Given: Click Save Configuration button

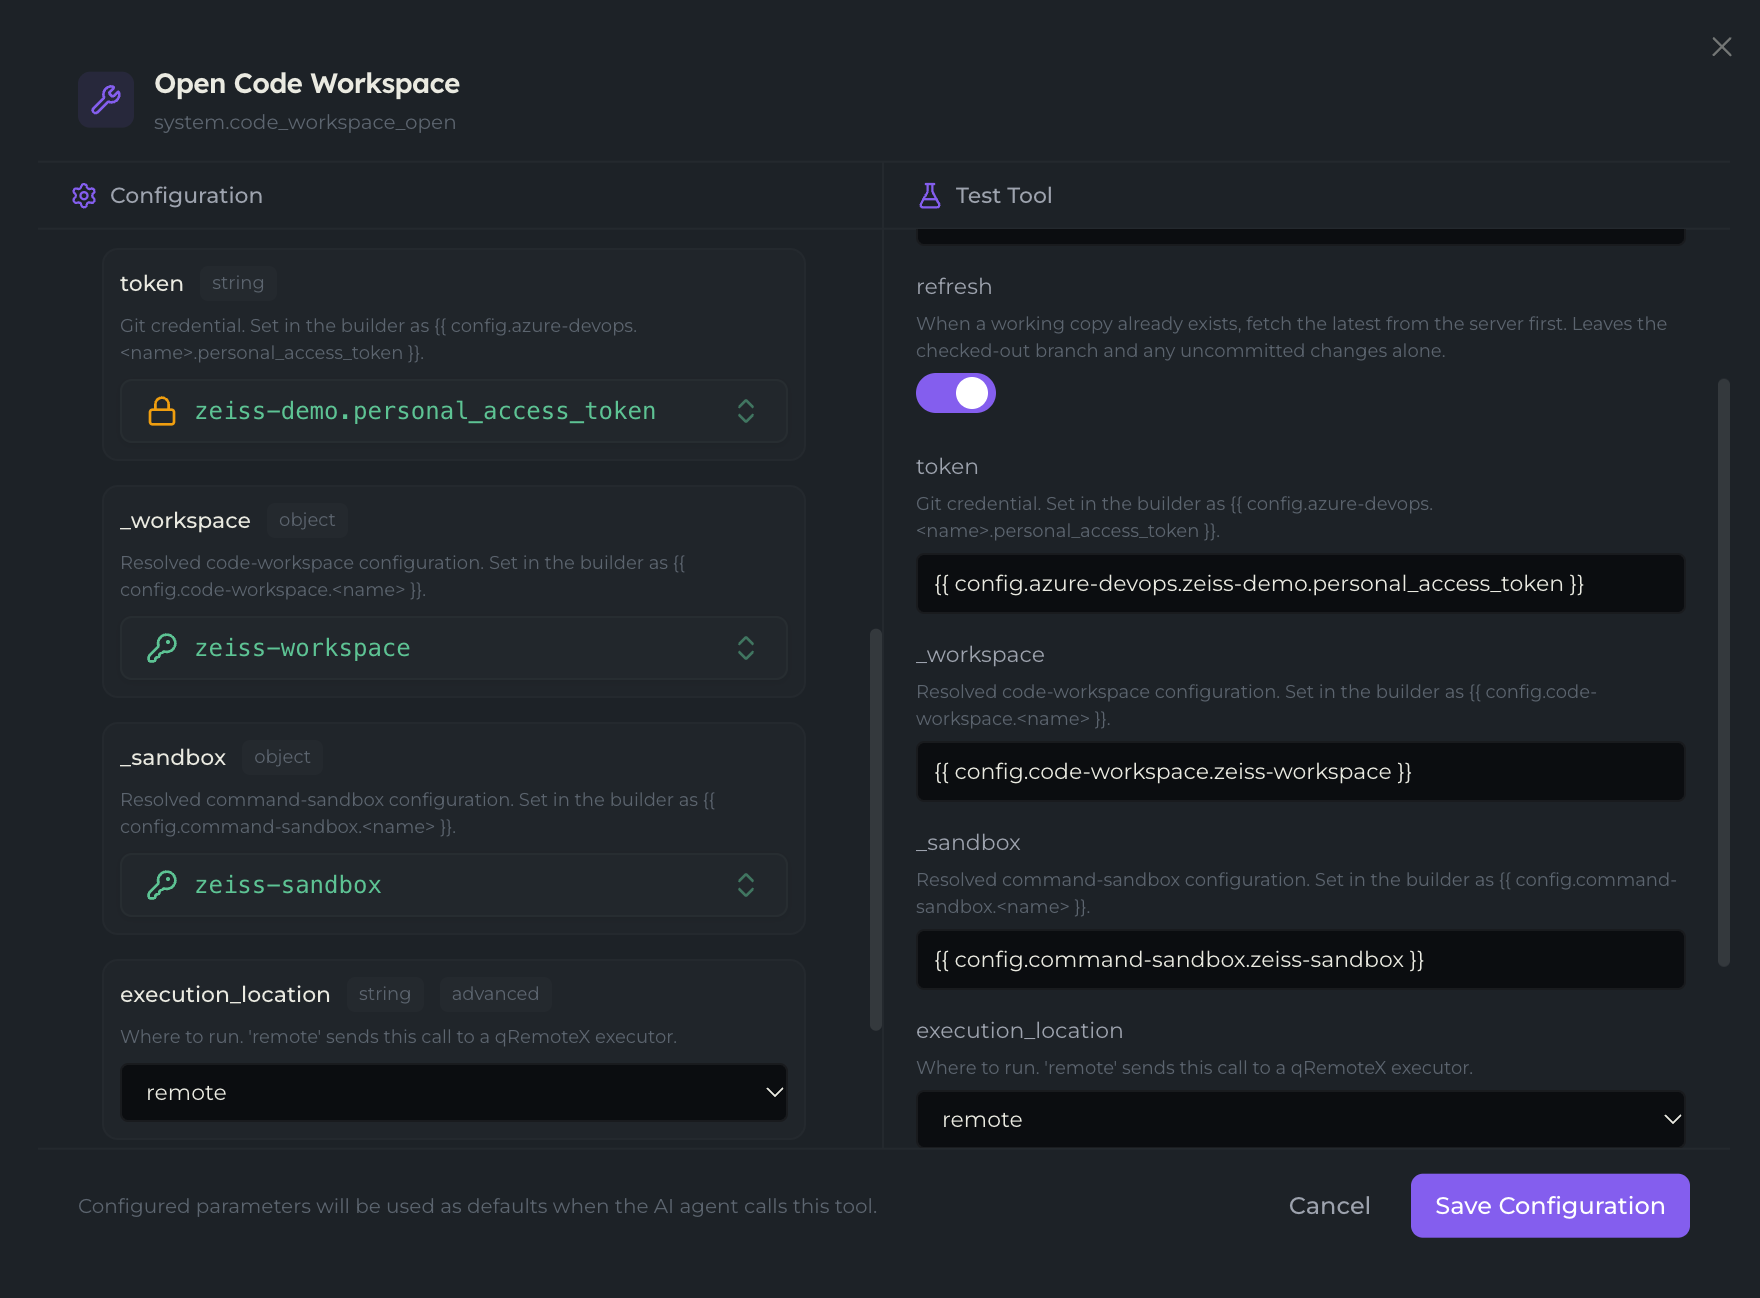Looking at the screenshot, I should (1550, 1206).
